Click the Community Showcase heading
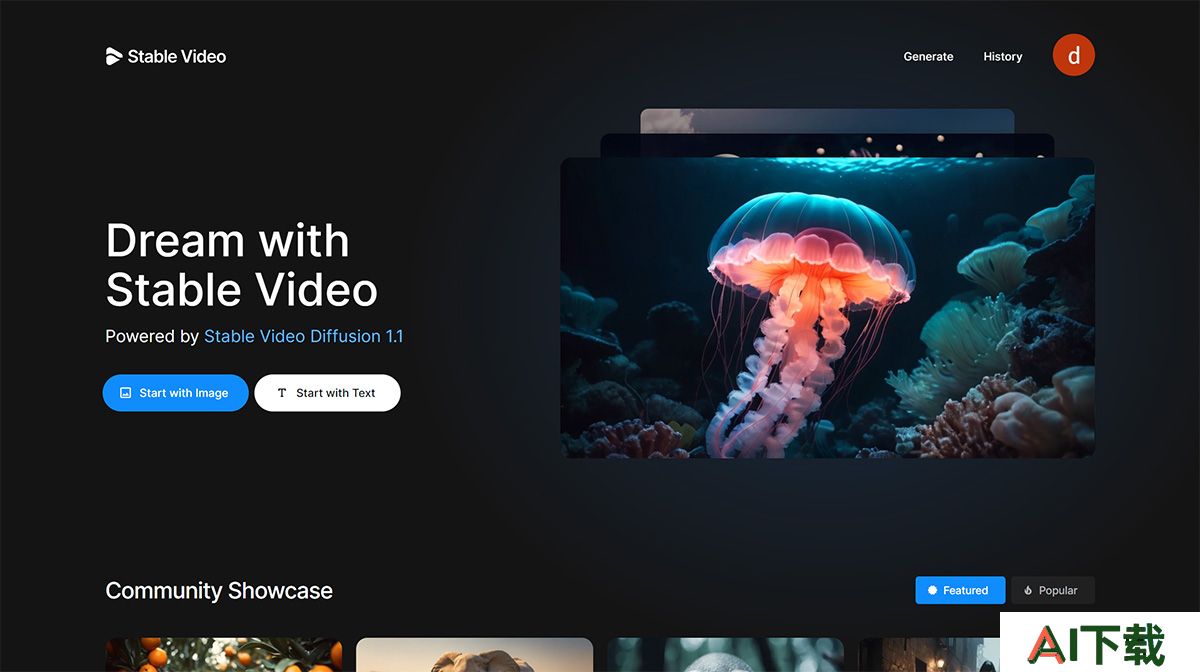1200x672 pixels. click(x=219, y=591)
